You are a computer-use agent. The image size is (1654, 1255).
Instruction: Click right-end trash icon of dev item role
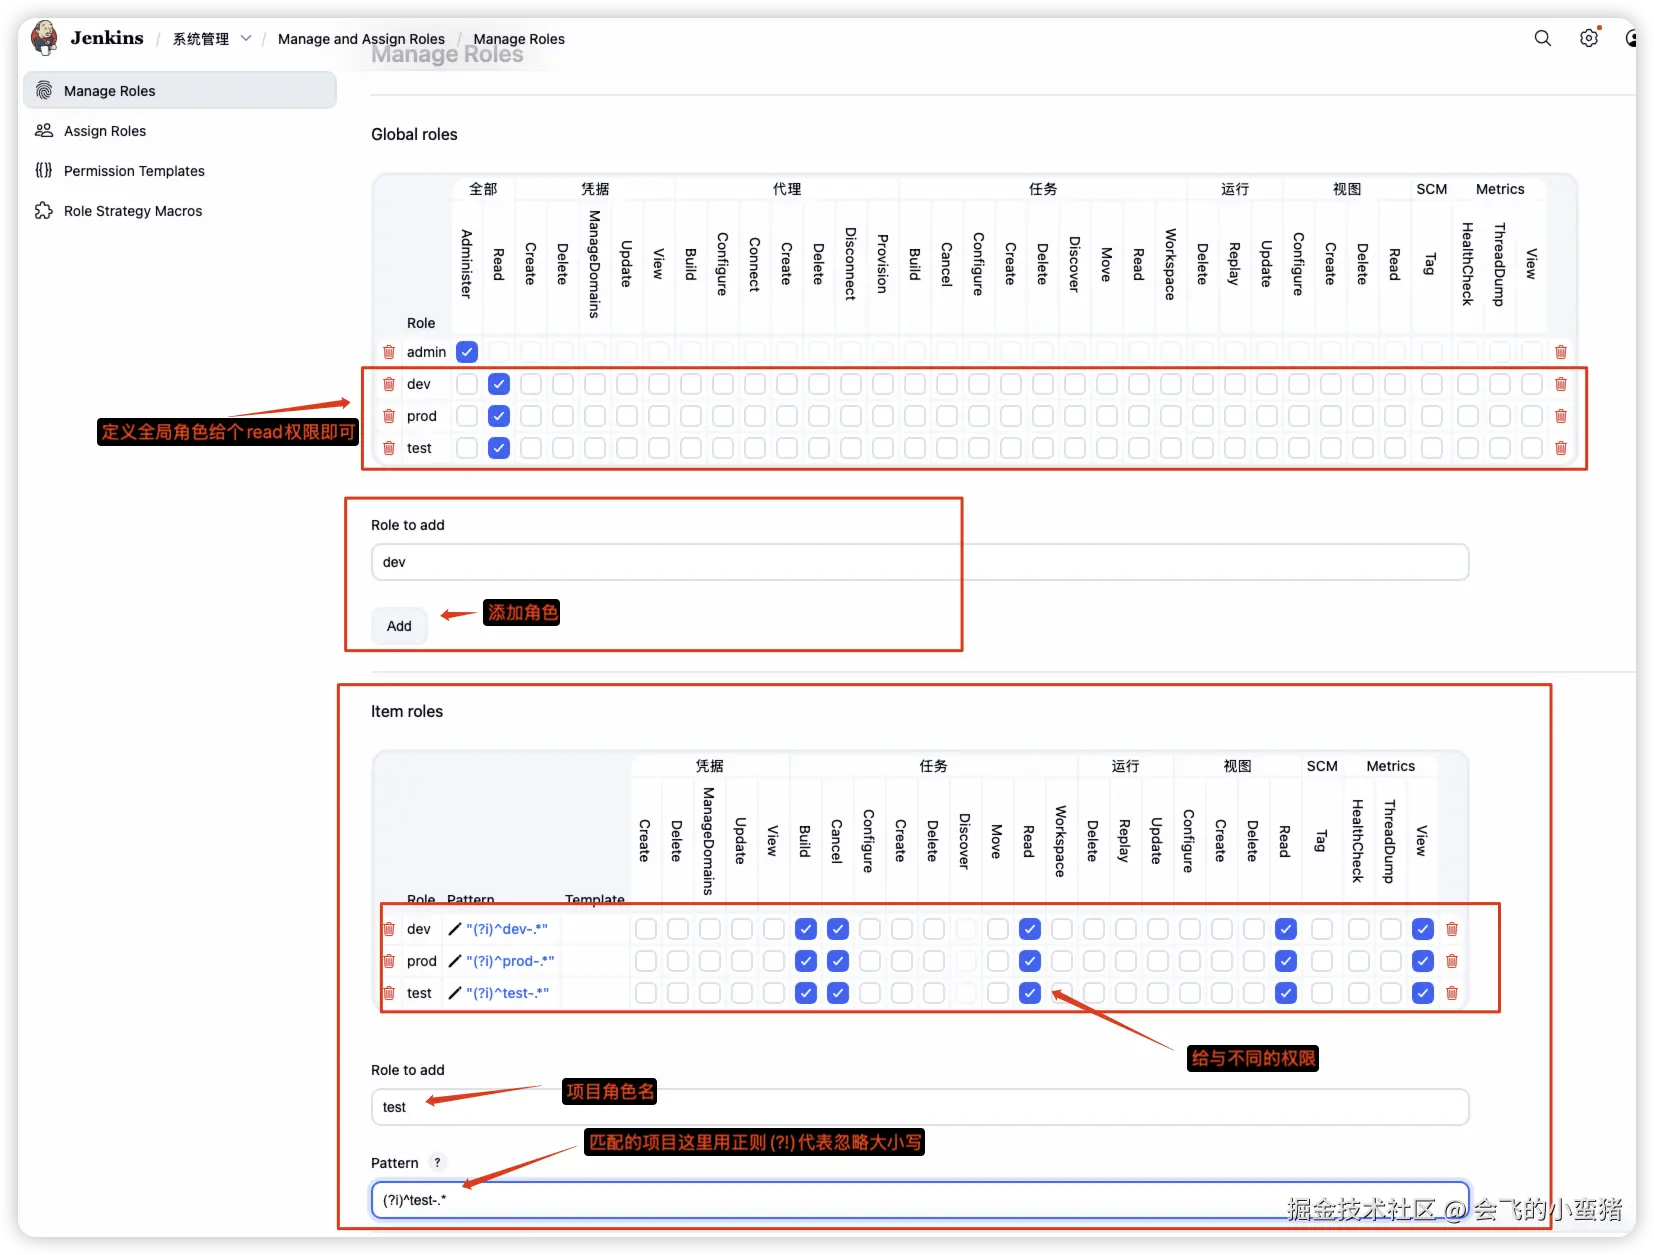(x=1452, y=929)
